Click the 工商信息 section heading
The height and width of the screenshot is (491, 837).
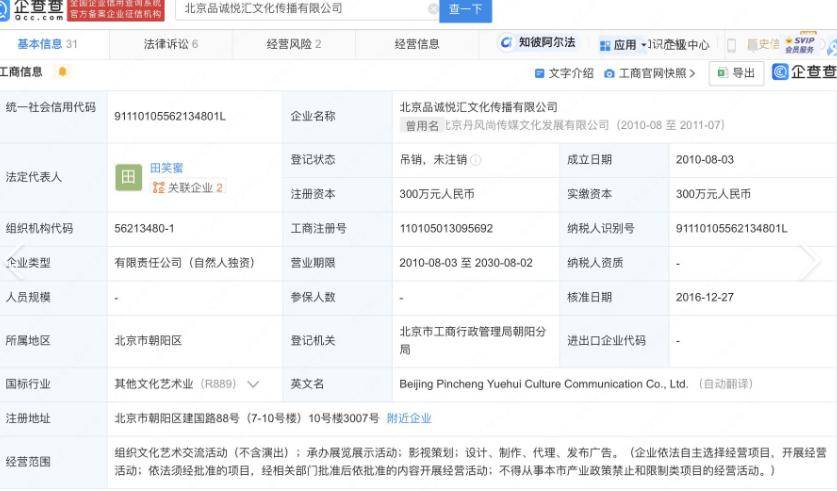click(21, 72)
